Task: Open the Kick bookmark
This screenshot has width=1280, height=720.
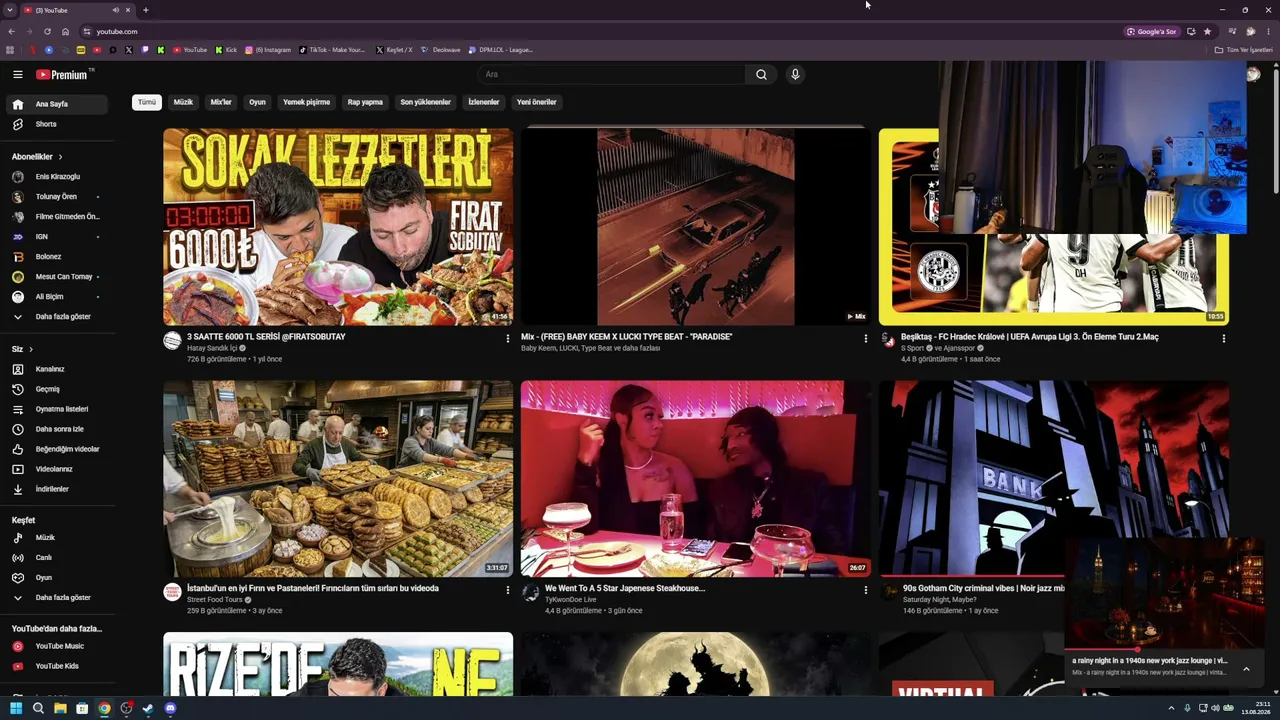Action: [x=227, y=50]
